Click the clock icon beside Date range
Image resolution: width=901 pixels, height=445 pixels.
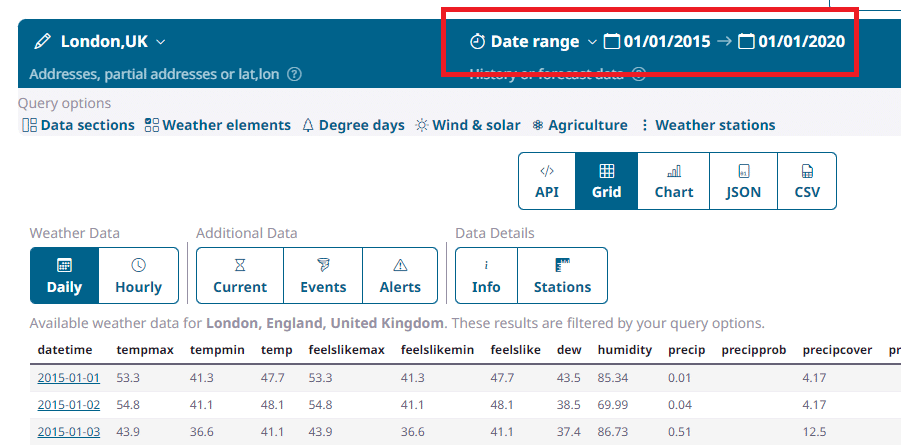tap(477, 42)
